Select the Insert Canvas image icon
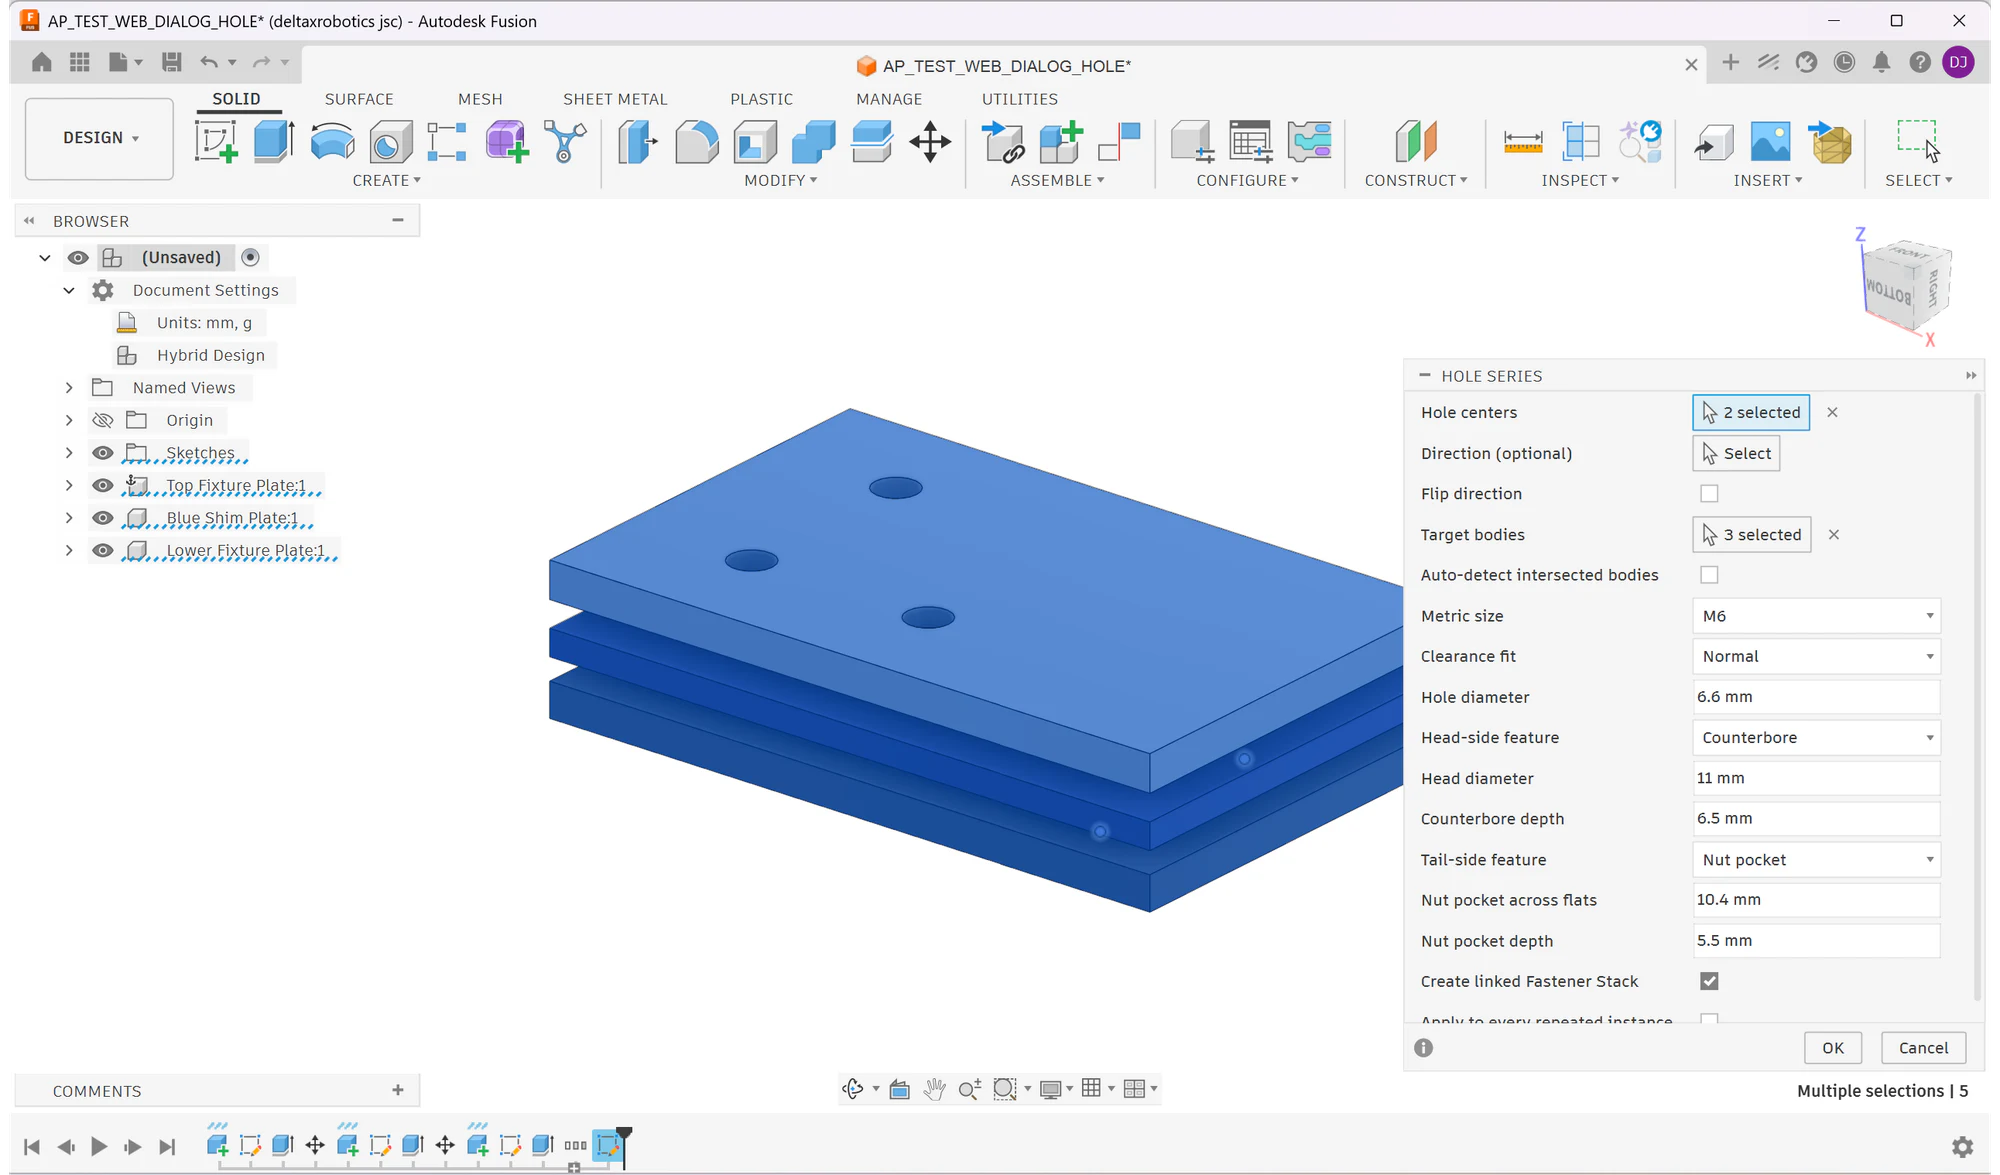This screenshot has height=1175, width=2000. pyautogui.click(x=1771, y=141)
